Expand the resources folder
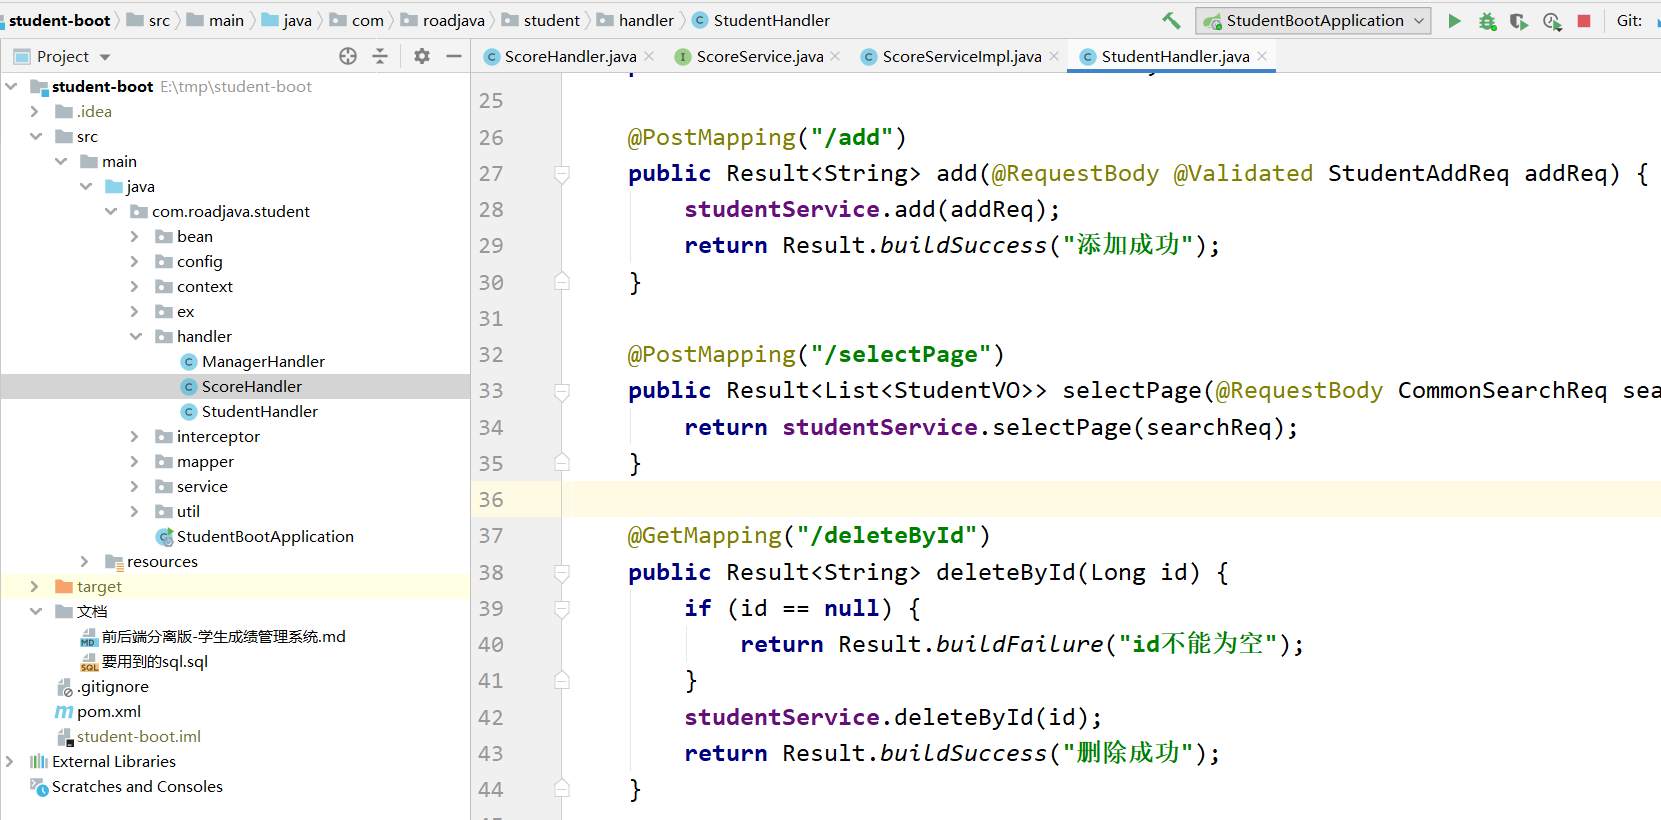This screenshot has height=820, width=1661. click(x=85, y=562)
